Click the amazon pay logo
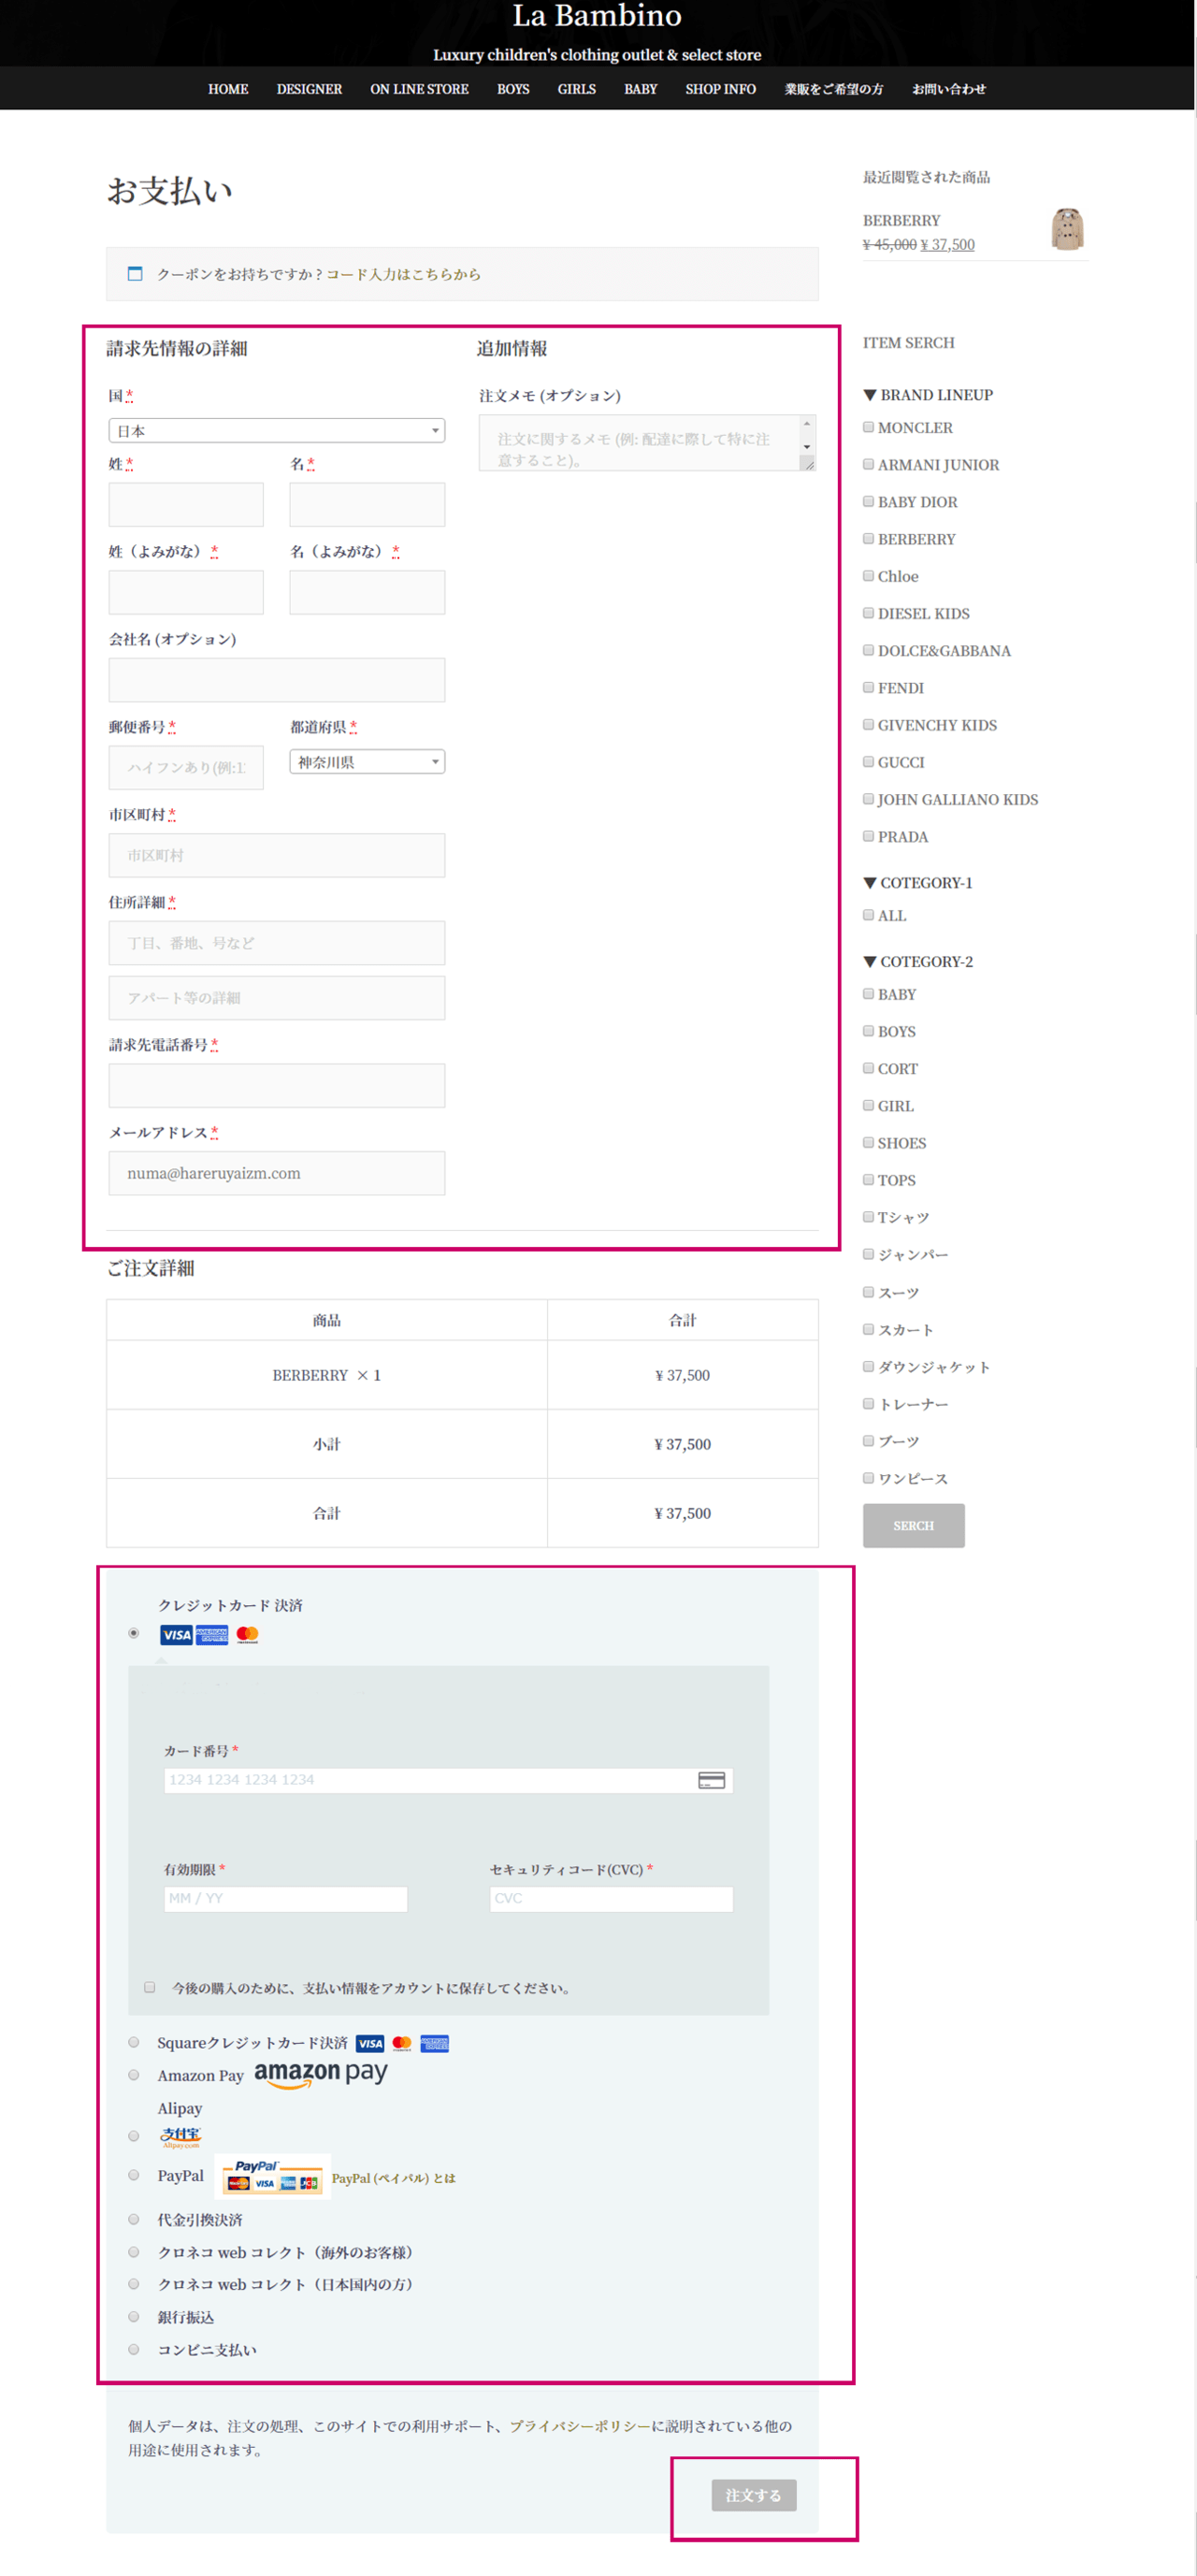1197x2576 pixels. coord(320,2074)
